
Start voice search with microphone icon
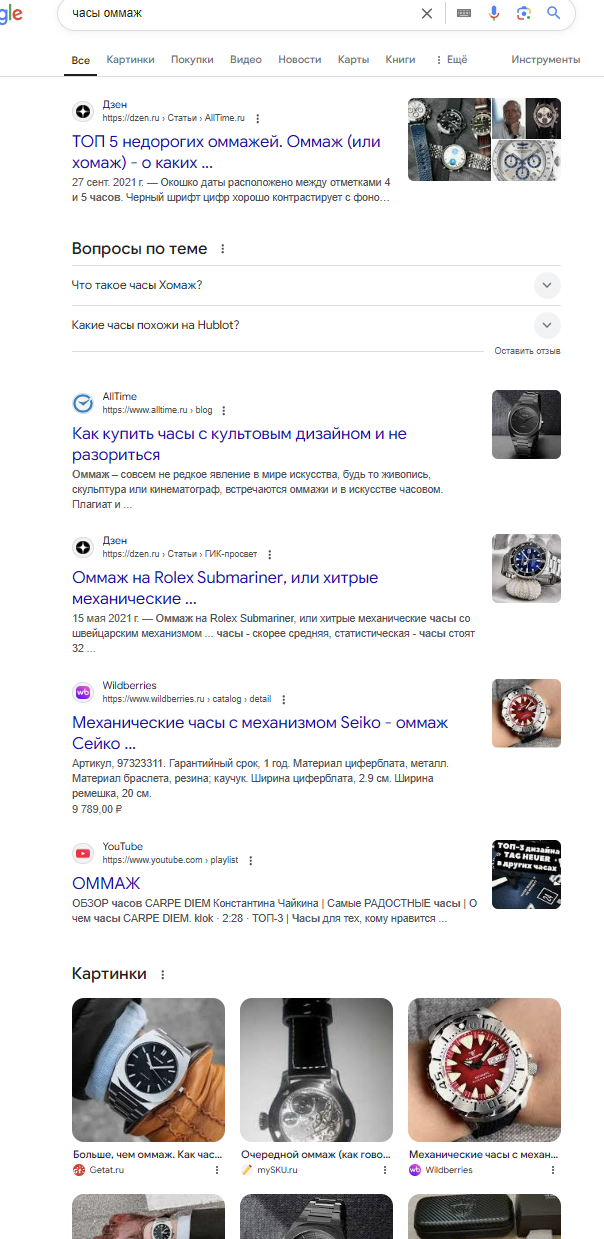pyautogui.click(x=494, y=13)
